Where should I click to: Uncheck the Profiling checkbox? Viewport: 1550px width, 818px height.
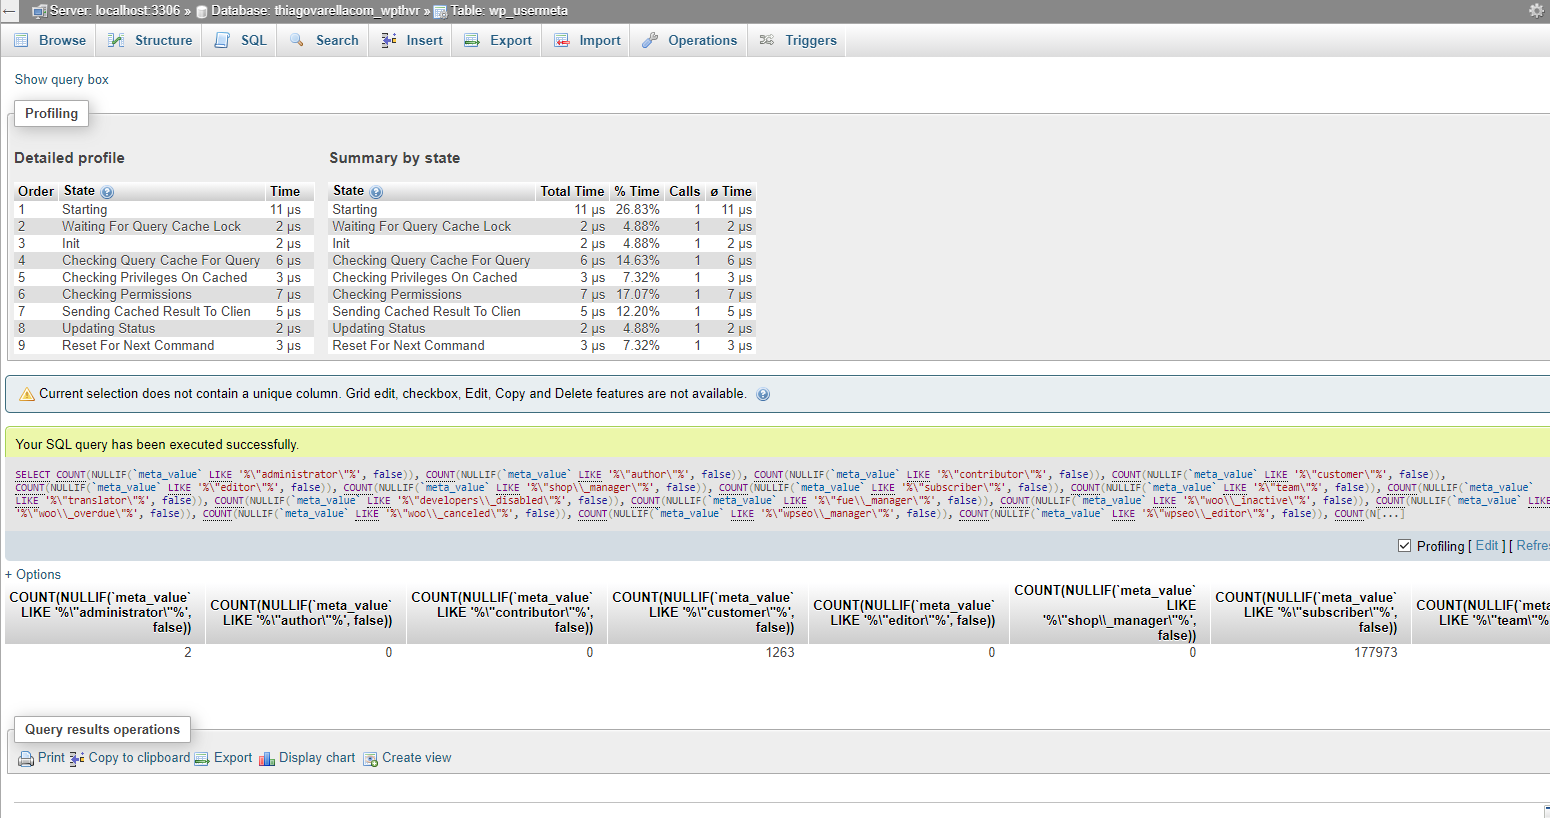[x=1404, y=546]
